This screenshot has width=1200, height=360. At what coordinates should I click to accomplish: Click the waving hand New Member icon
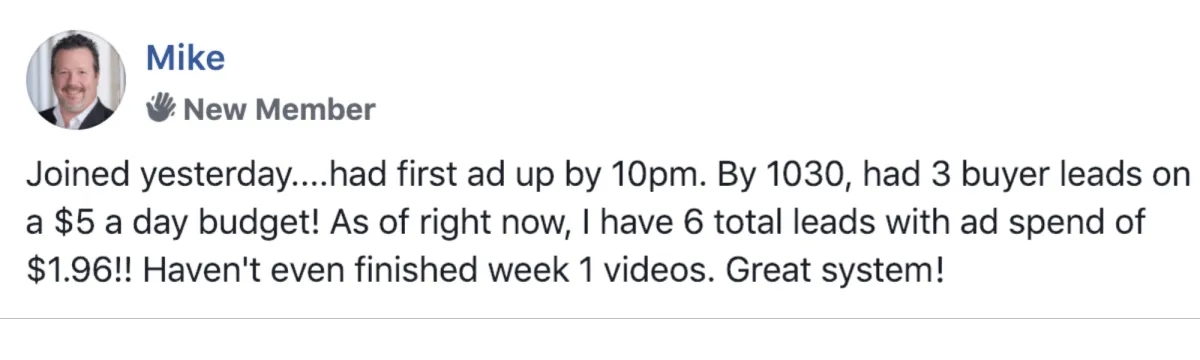pyautogui.click(x=161, y=108)
